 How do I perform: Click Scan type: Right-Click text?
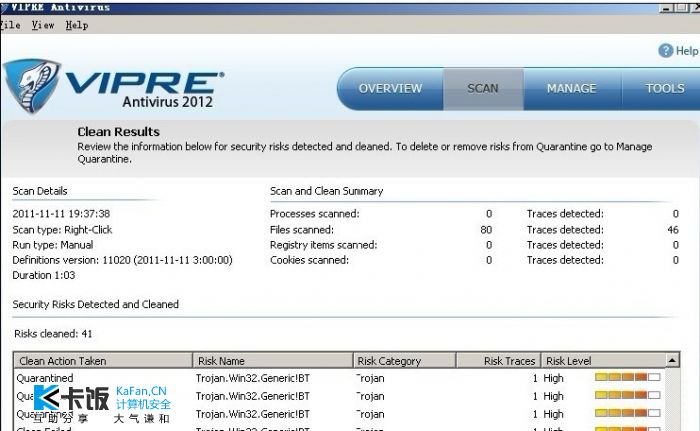[x=62, y=230]
